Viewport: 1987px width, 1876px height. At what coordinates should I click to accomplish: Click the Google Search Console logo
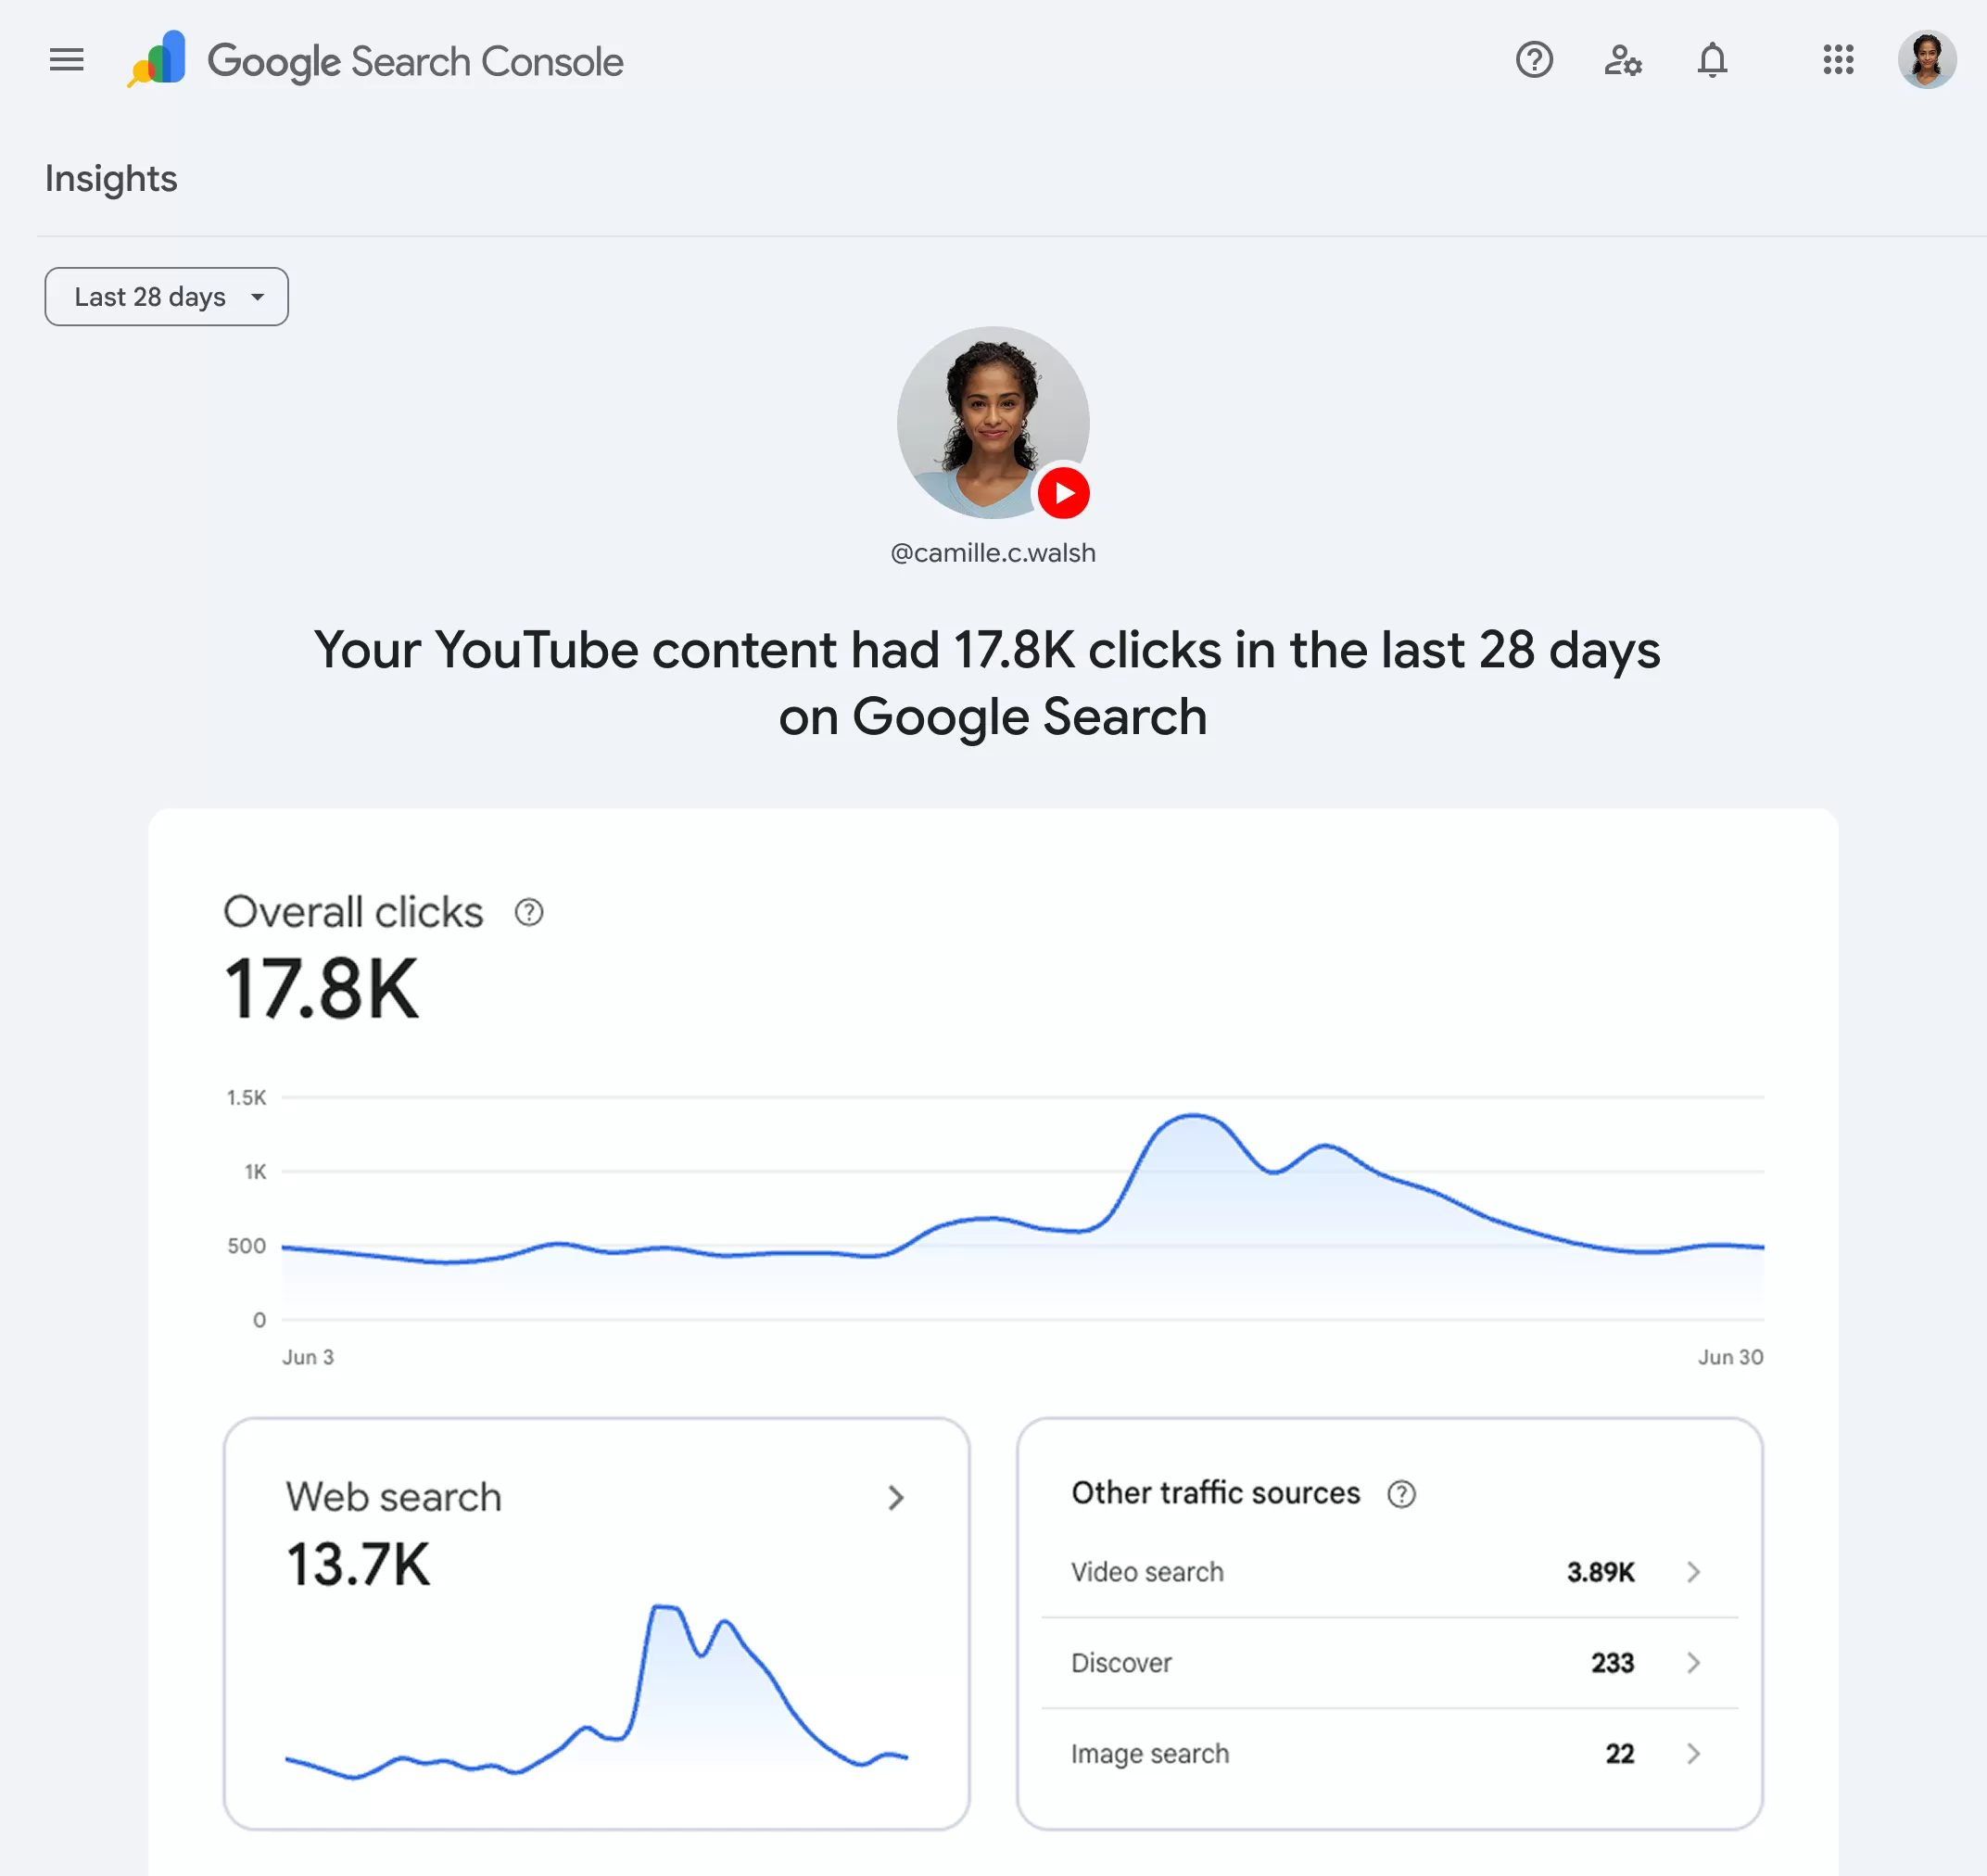click(x=374, y=61)
